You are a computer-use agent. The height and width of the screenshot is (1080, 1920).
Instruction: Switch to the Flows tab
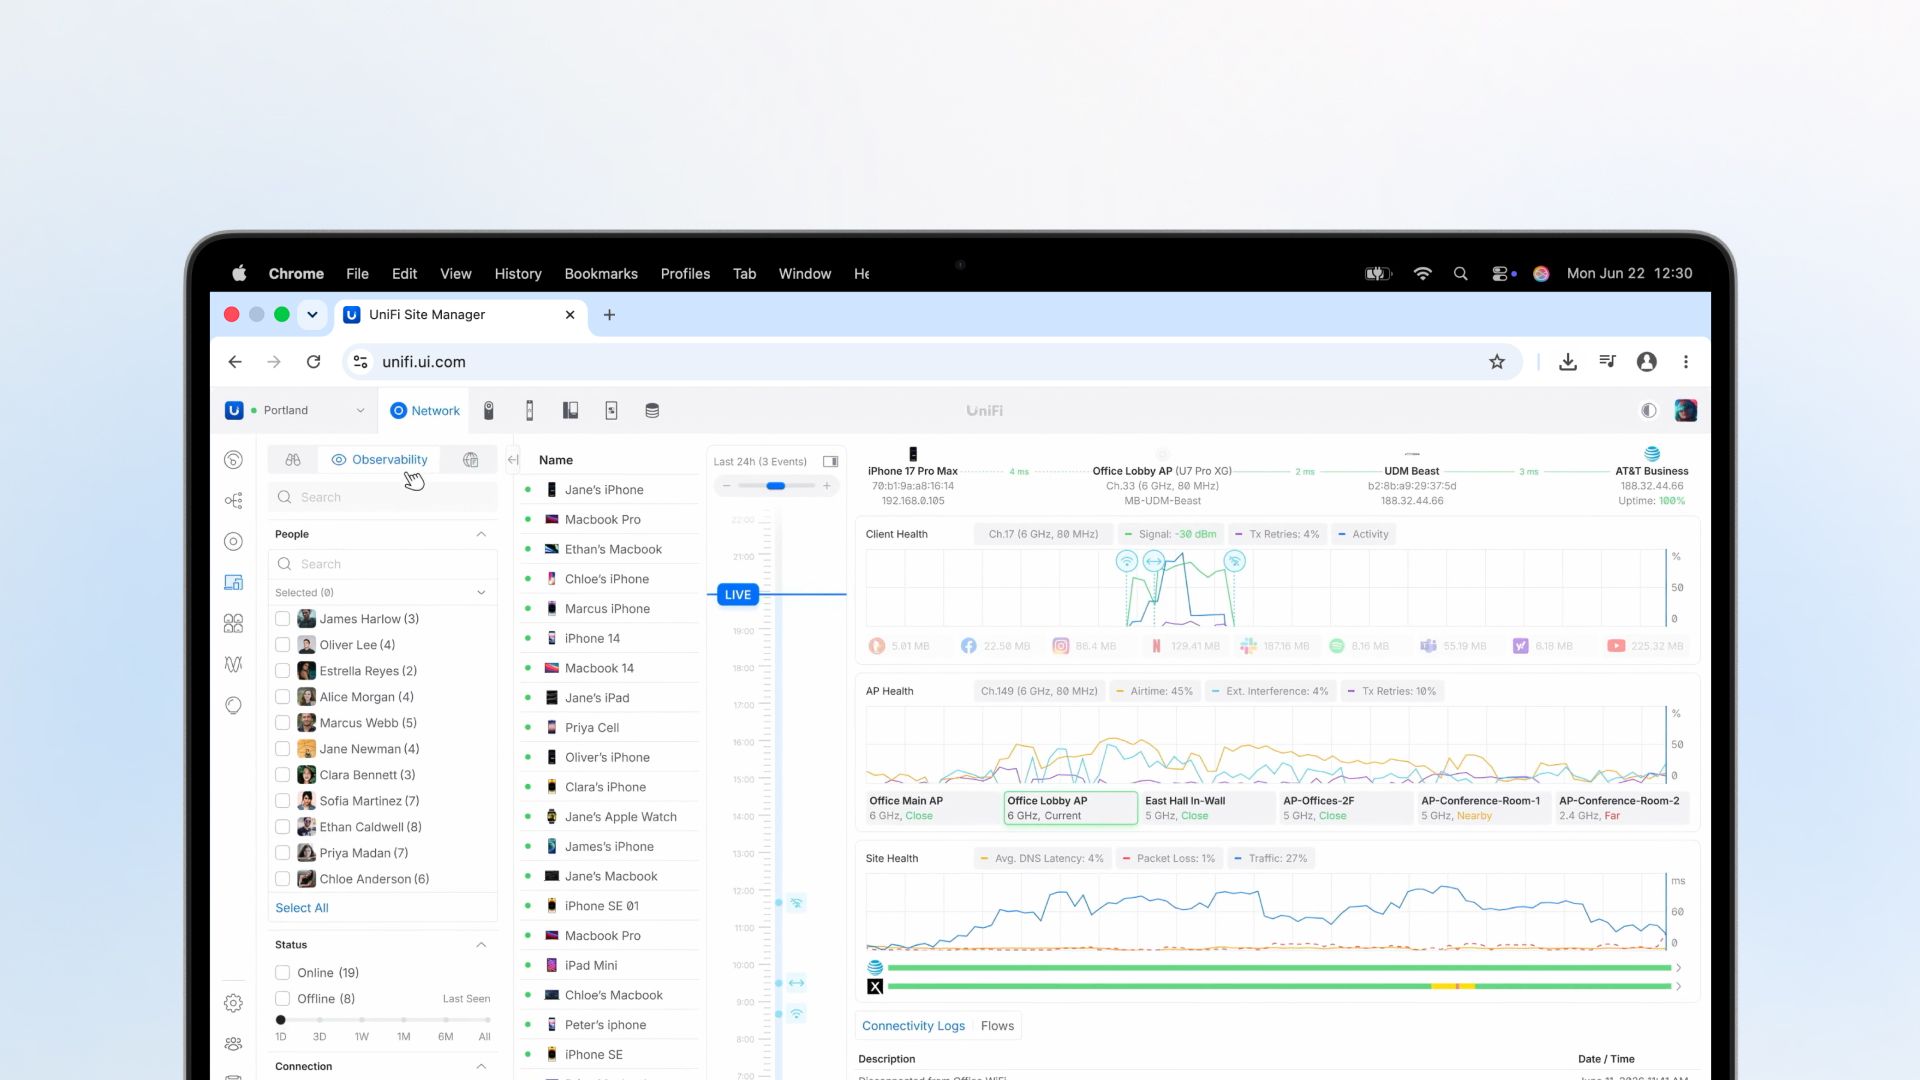click(x=997, y=1026)
